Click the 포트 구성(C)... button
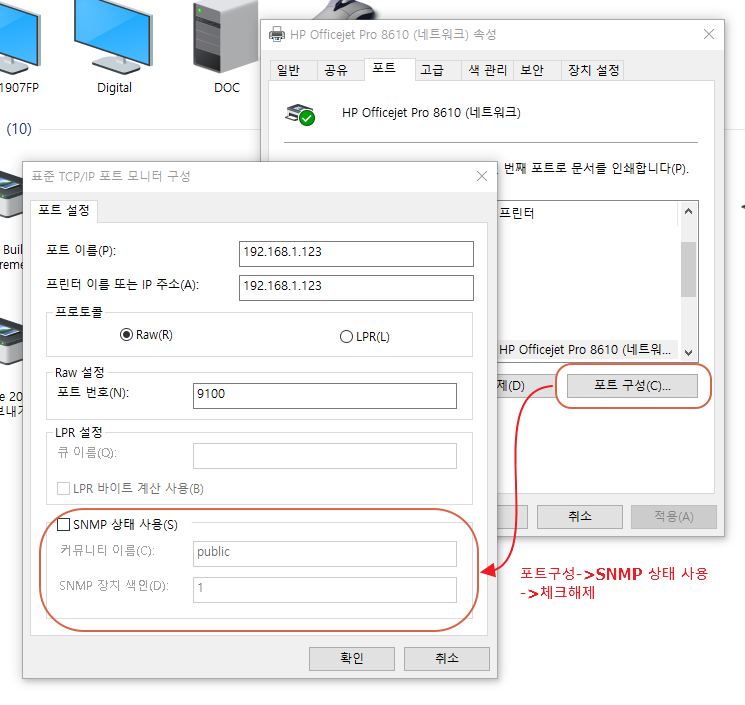 pos(632,386)
